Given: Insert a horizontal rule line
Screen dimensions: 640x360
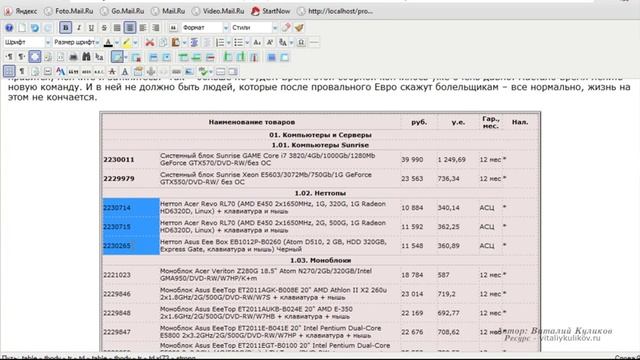Looking at the screenshot, I should (x=314, y=42).
